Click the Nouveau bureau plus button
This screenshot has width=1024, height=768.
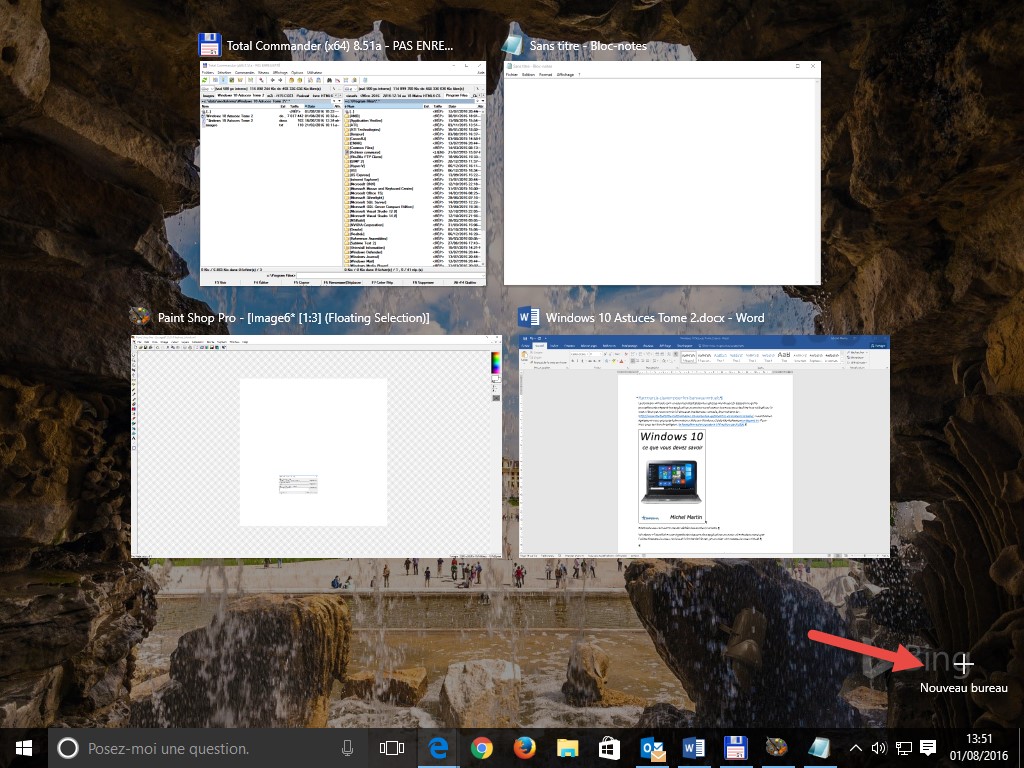(x=963, y=663)
